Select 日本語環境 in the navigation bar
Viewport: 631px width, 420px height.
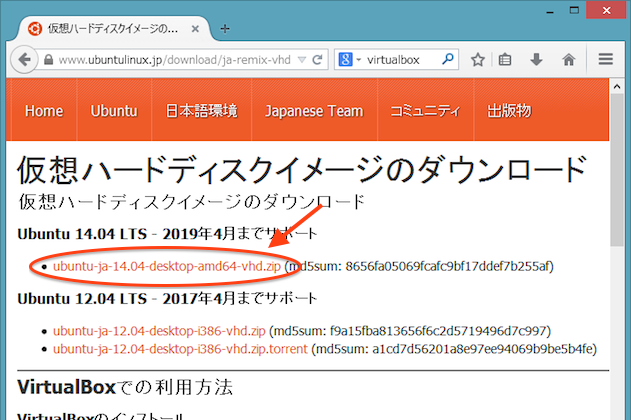coord(201,111)
